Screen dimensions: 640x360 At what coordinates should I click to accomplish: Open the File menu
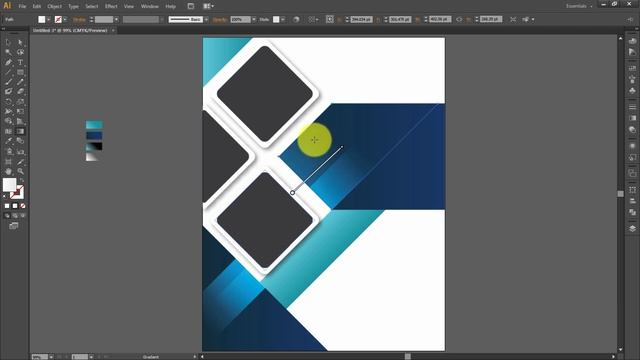pyautogui.click(x=22, y=6)
